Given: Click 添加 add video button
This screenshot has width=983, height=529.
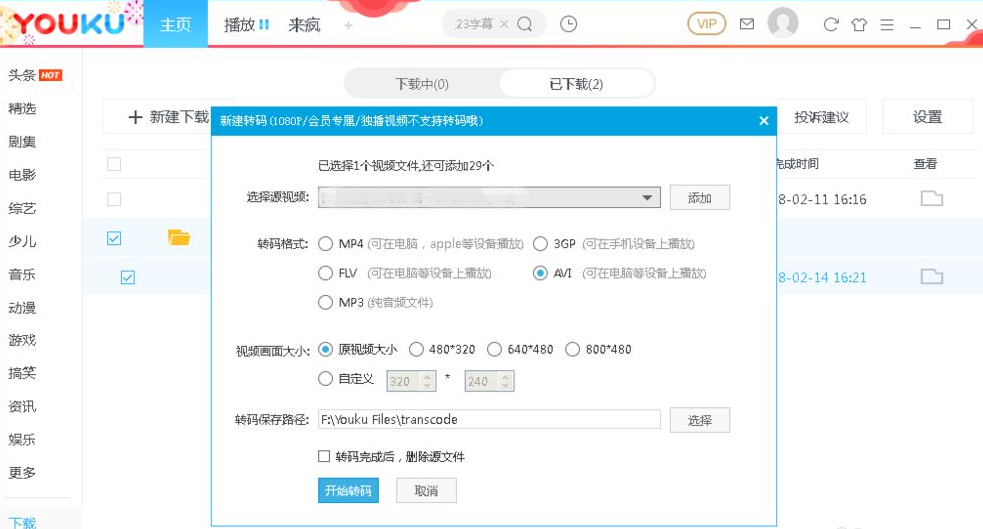Looking at the screenshot, I should click(x=700, y=197).
